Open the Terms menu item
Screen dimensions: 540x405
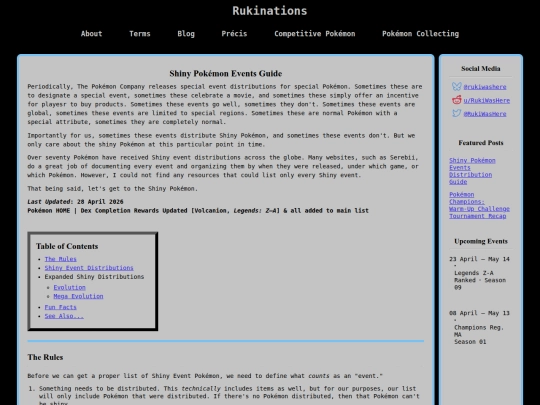(x=139, y=34)
